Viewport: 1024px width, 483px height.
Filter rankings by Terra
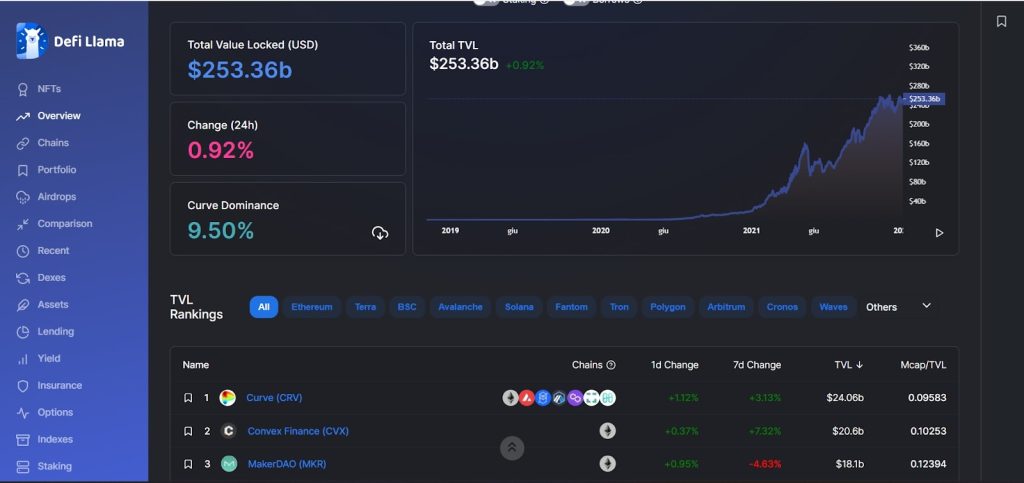click(365, 307)
